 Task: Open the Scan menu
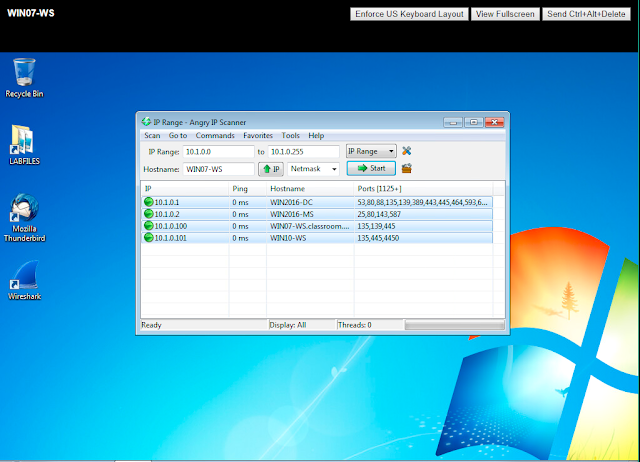tap(152, 135)
